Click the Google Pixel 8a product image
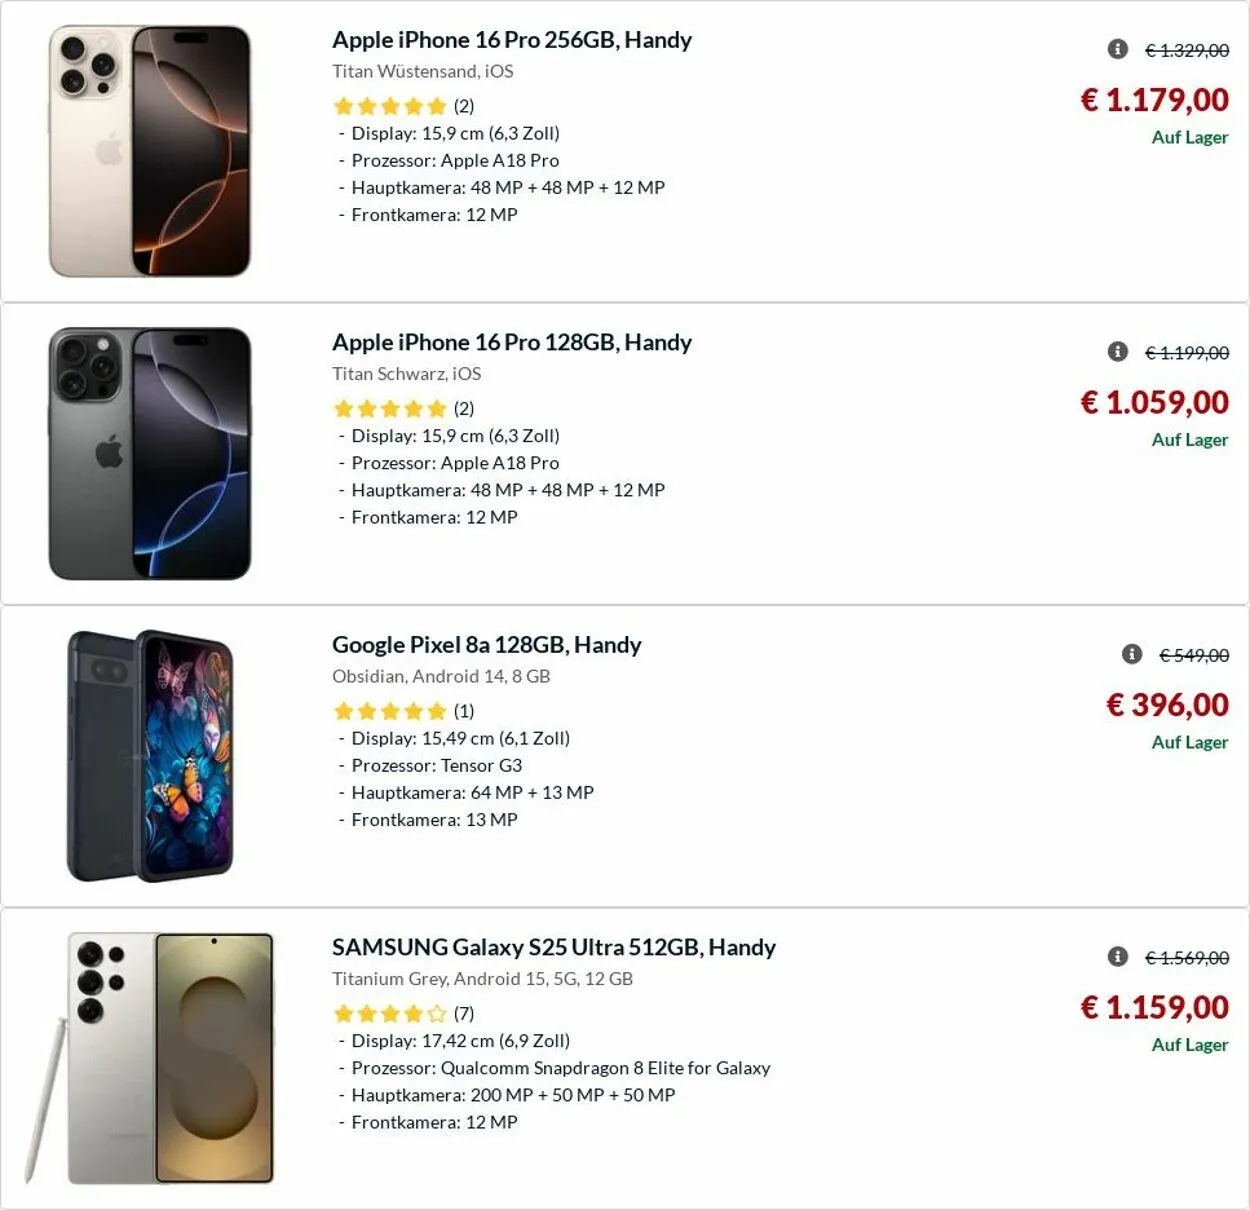Image resolution: width=1250 pixels, height=1210 pixels. [150, 756]
